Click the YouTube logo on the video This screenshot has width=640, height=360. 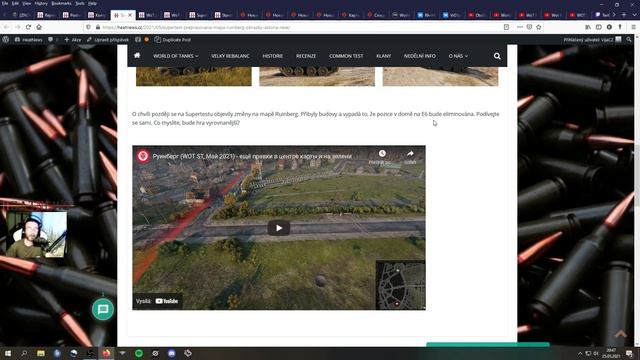point(167,301)
